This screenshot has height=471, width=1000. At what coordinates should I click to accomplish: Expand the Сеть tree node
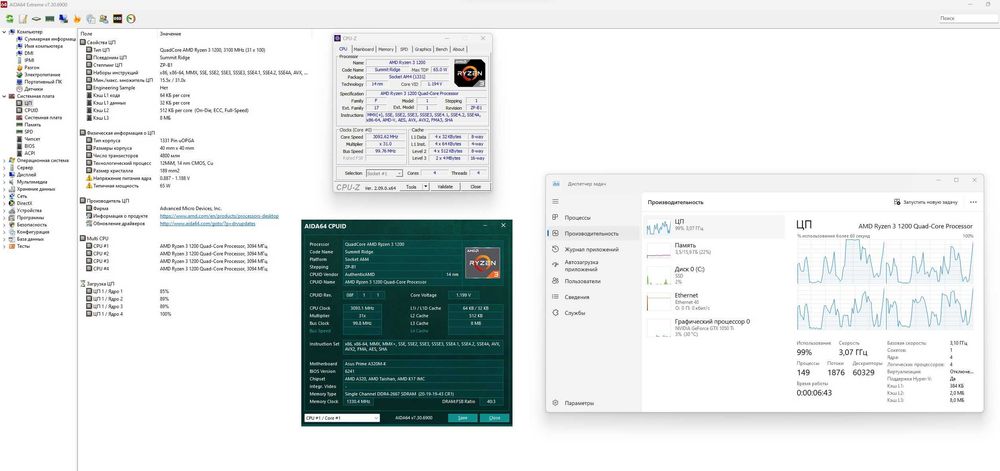pos(3,196)
